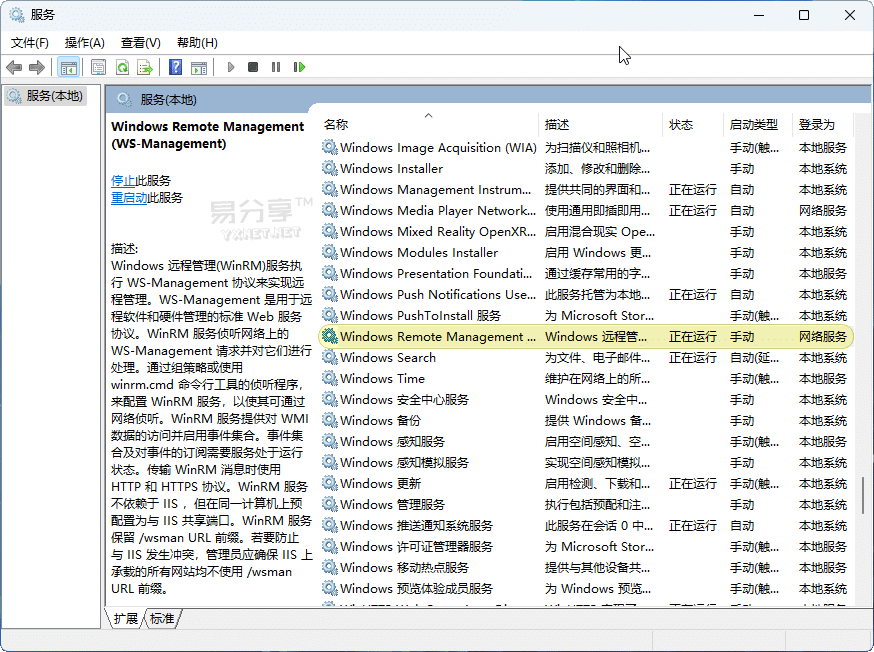874x652 pixels.
Task: Click the Refresh toolbar icon
Action: [x=122, y=67]
